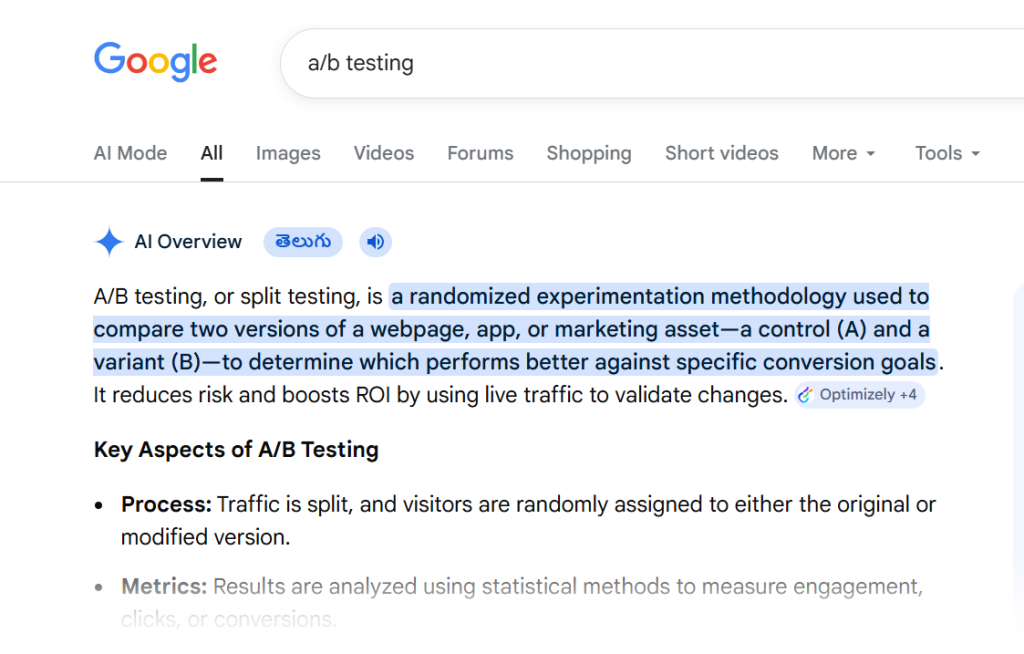Go to the Videos tab
Viewport: 1024px width, 654px height.
coord(383,153)
